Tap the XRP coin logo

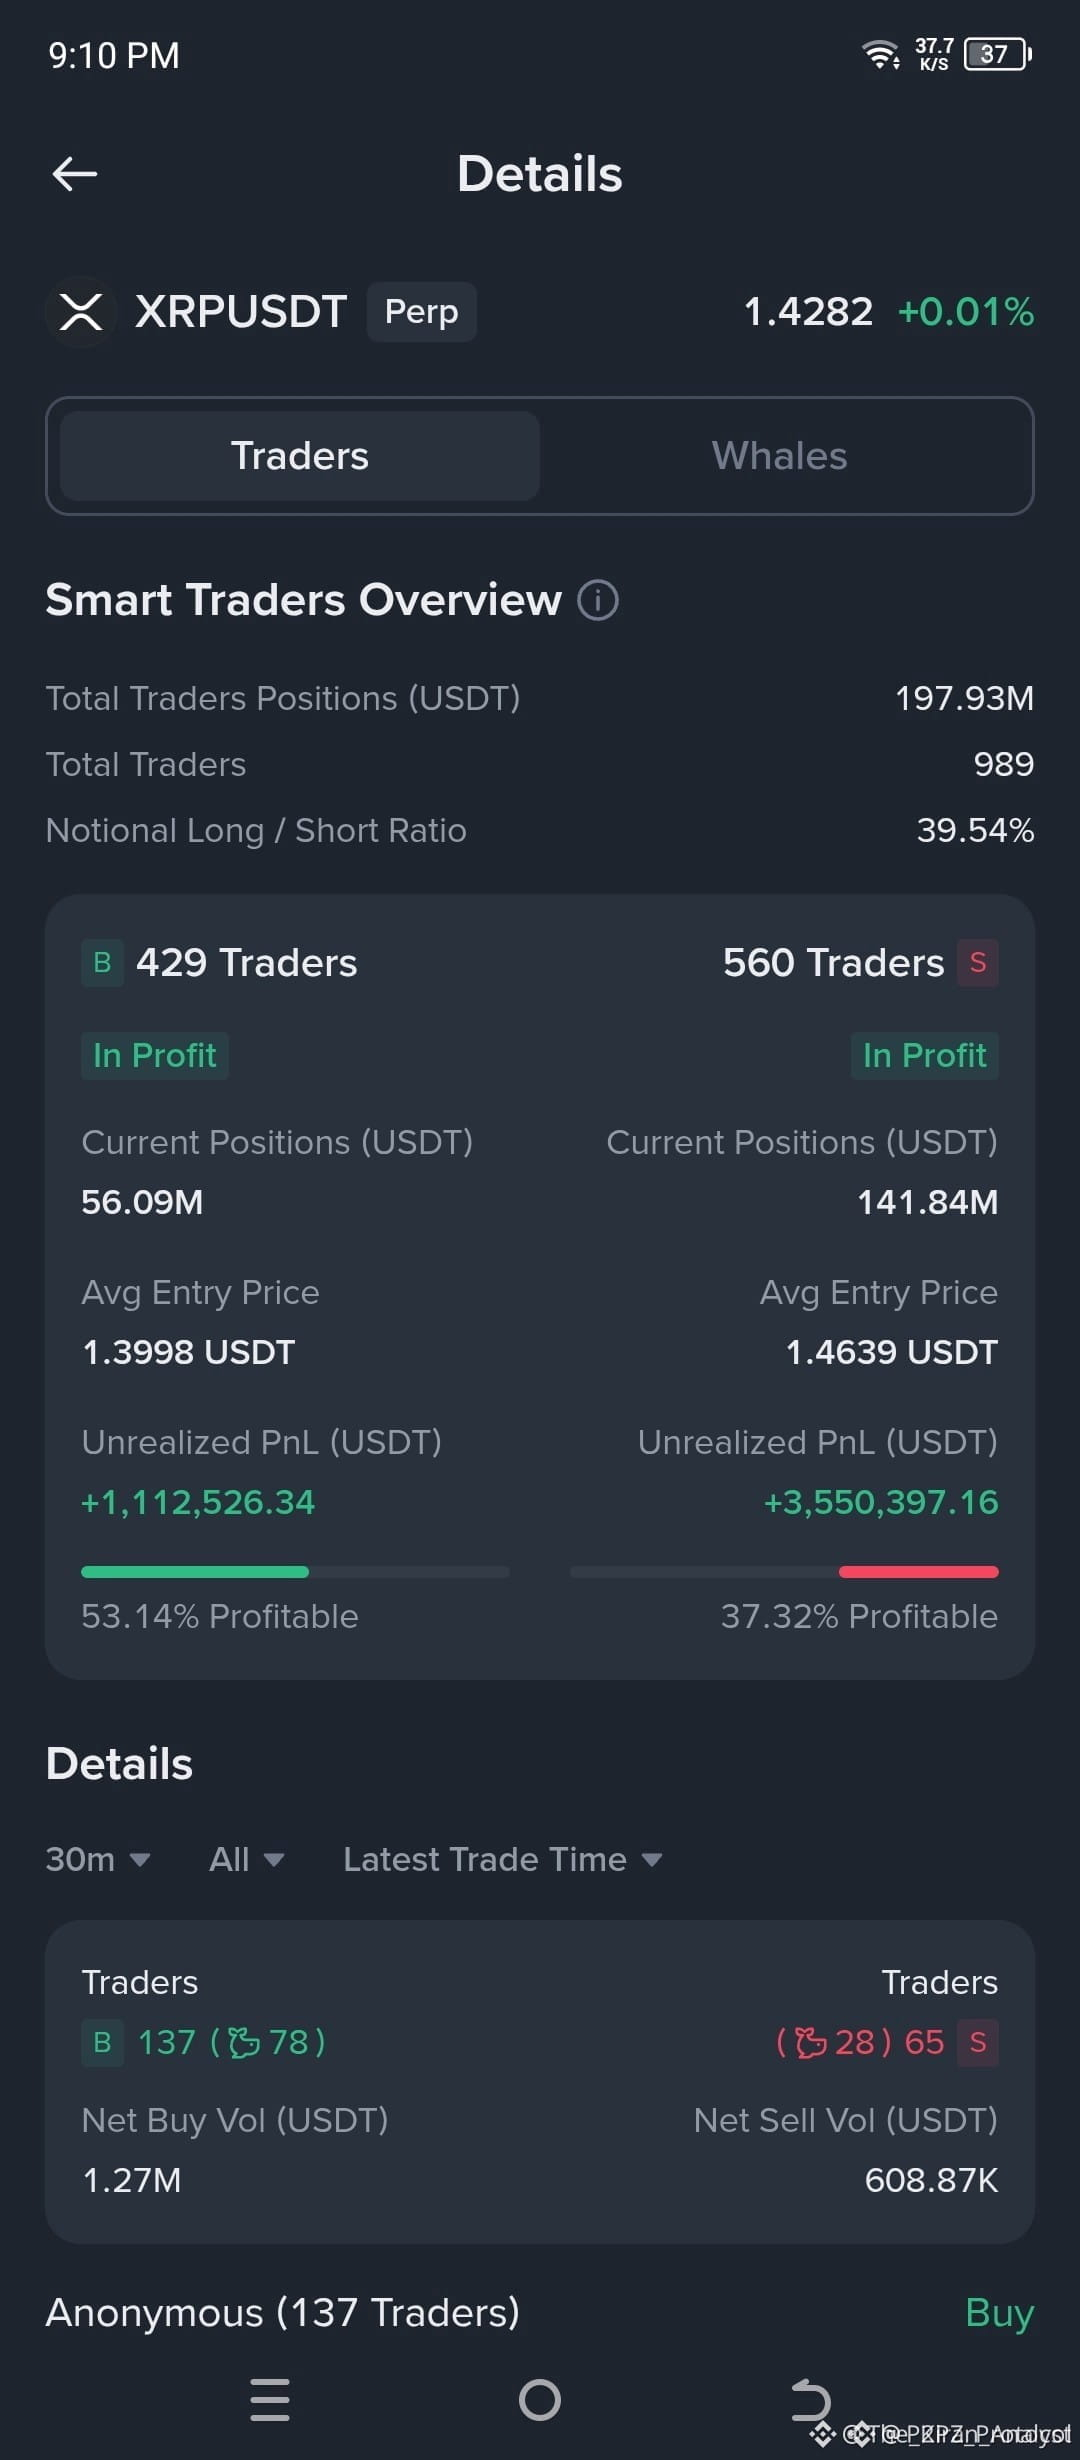tap(80, 312)
